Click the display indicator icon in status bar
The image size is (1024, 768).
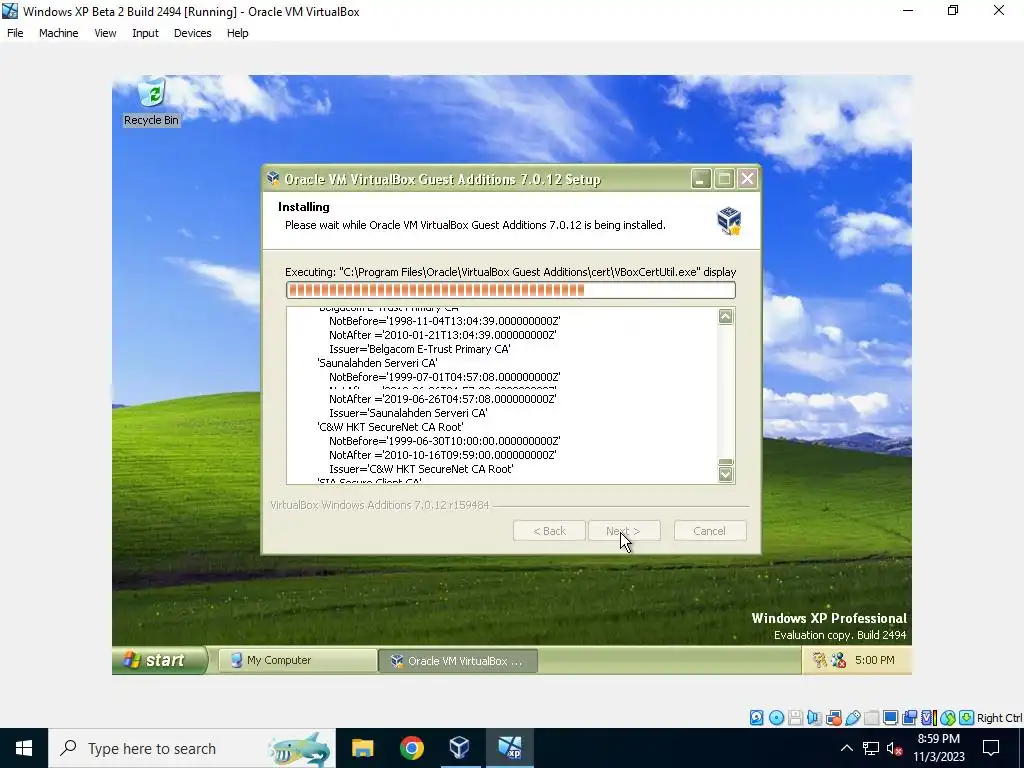tap(890, 718)
